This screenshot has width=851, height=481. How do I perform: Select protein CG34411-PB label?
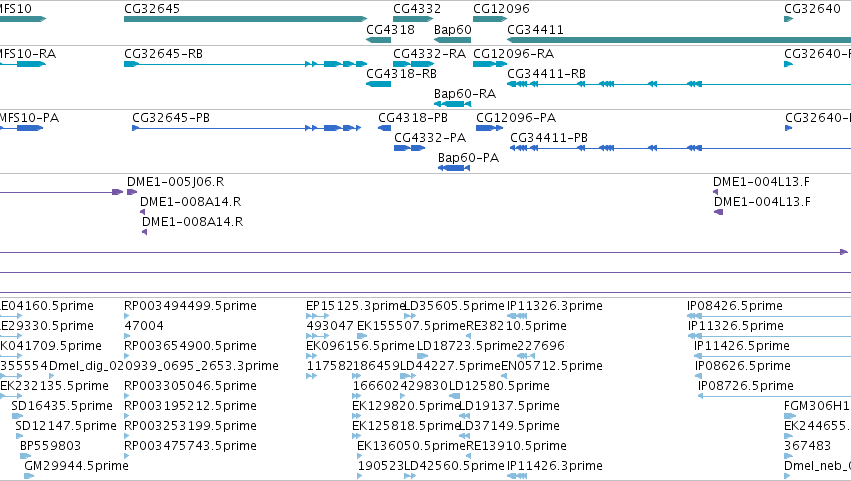click(549, 138)
